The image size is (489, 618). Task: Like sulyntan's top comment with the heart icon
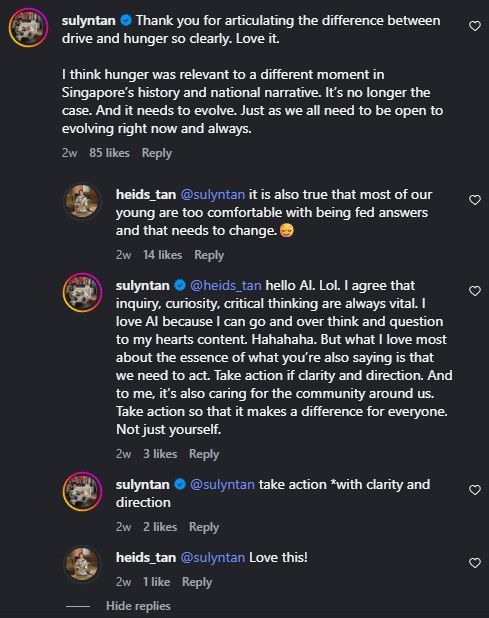click(x=475, y=26)
